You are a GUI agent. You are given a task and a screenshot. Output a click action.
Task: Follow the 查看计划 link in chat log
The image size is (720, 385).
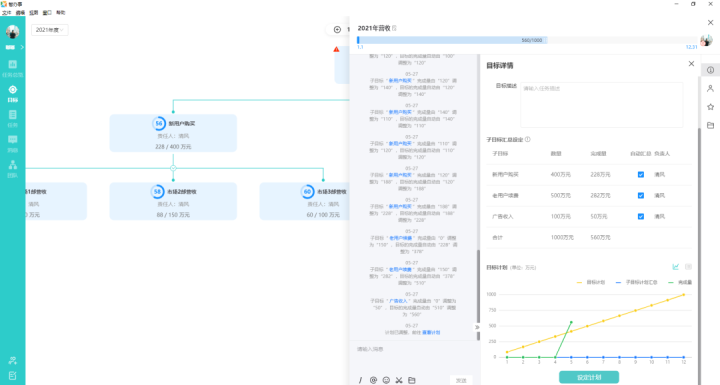(431, 332)
